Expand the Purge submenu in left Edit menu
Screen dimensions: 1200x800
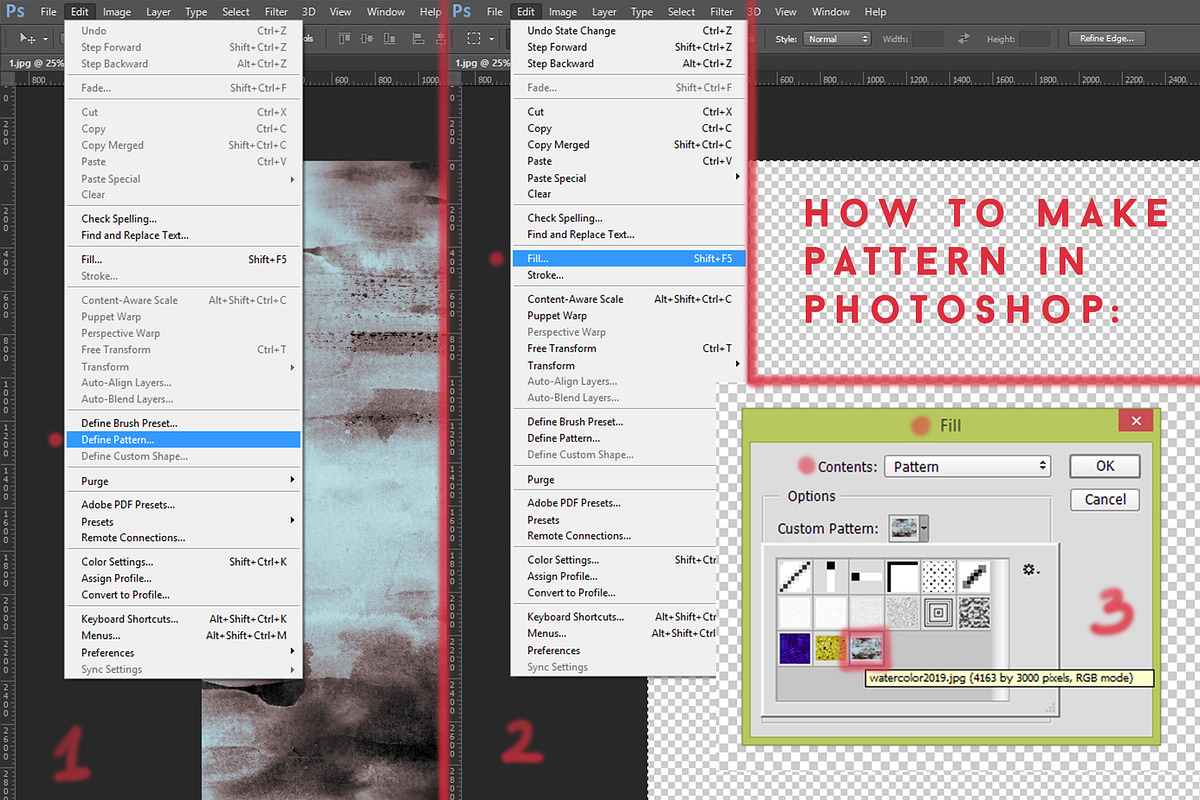(183, 481)
